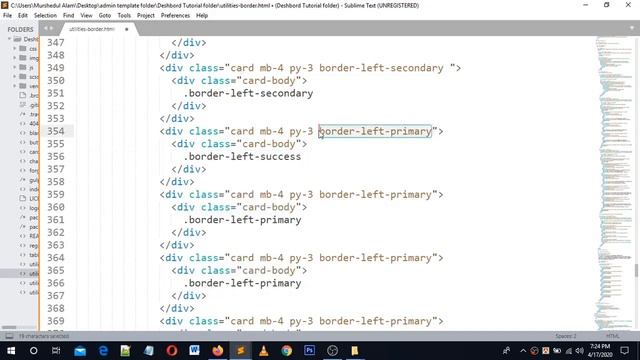
Task: Go to the next tab with right arrow
Action: [51, 28]
